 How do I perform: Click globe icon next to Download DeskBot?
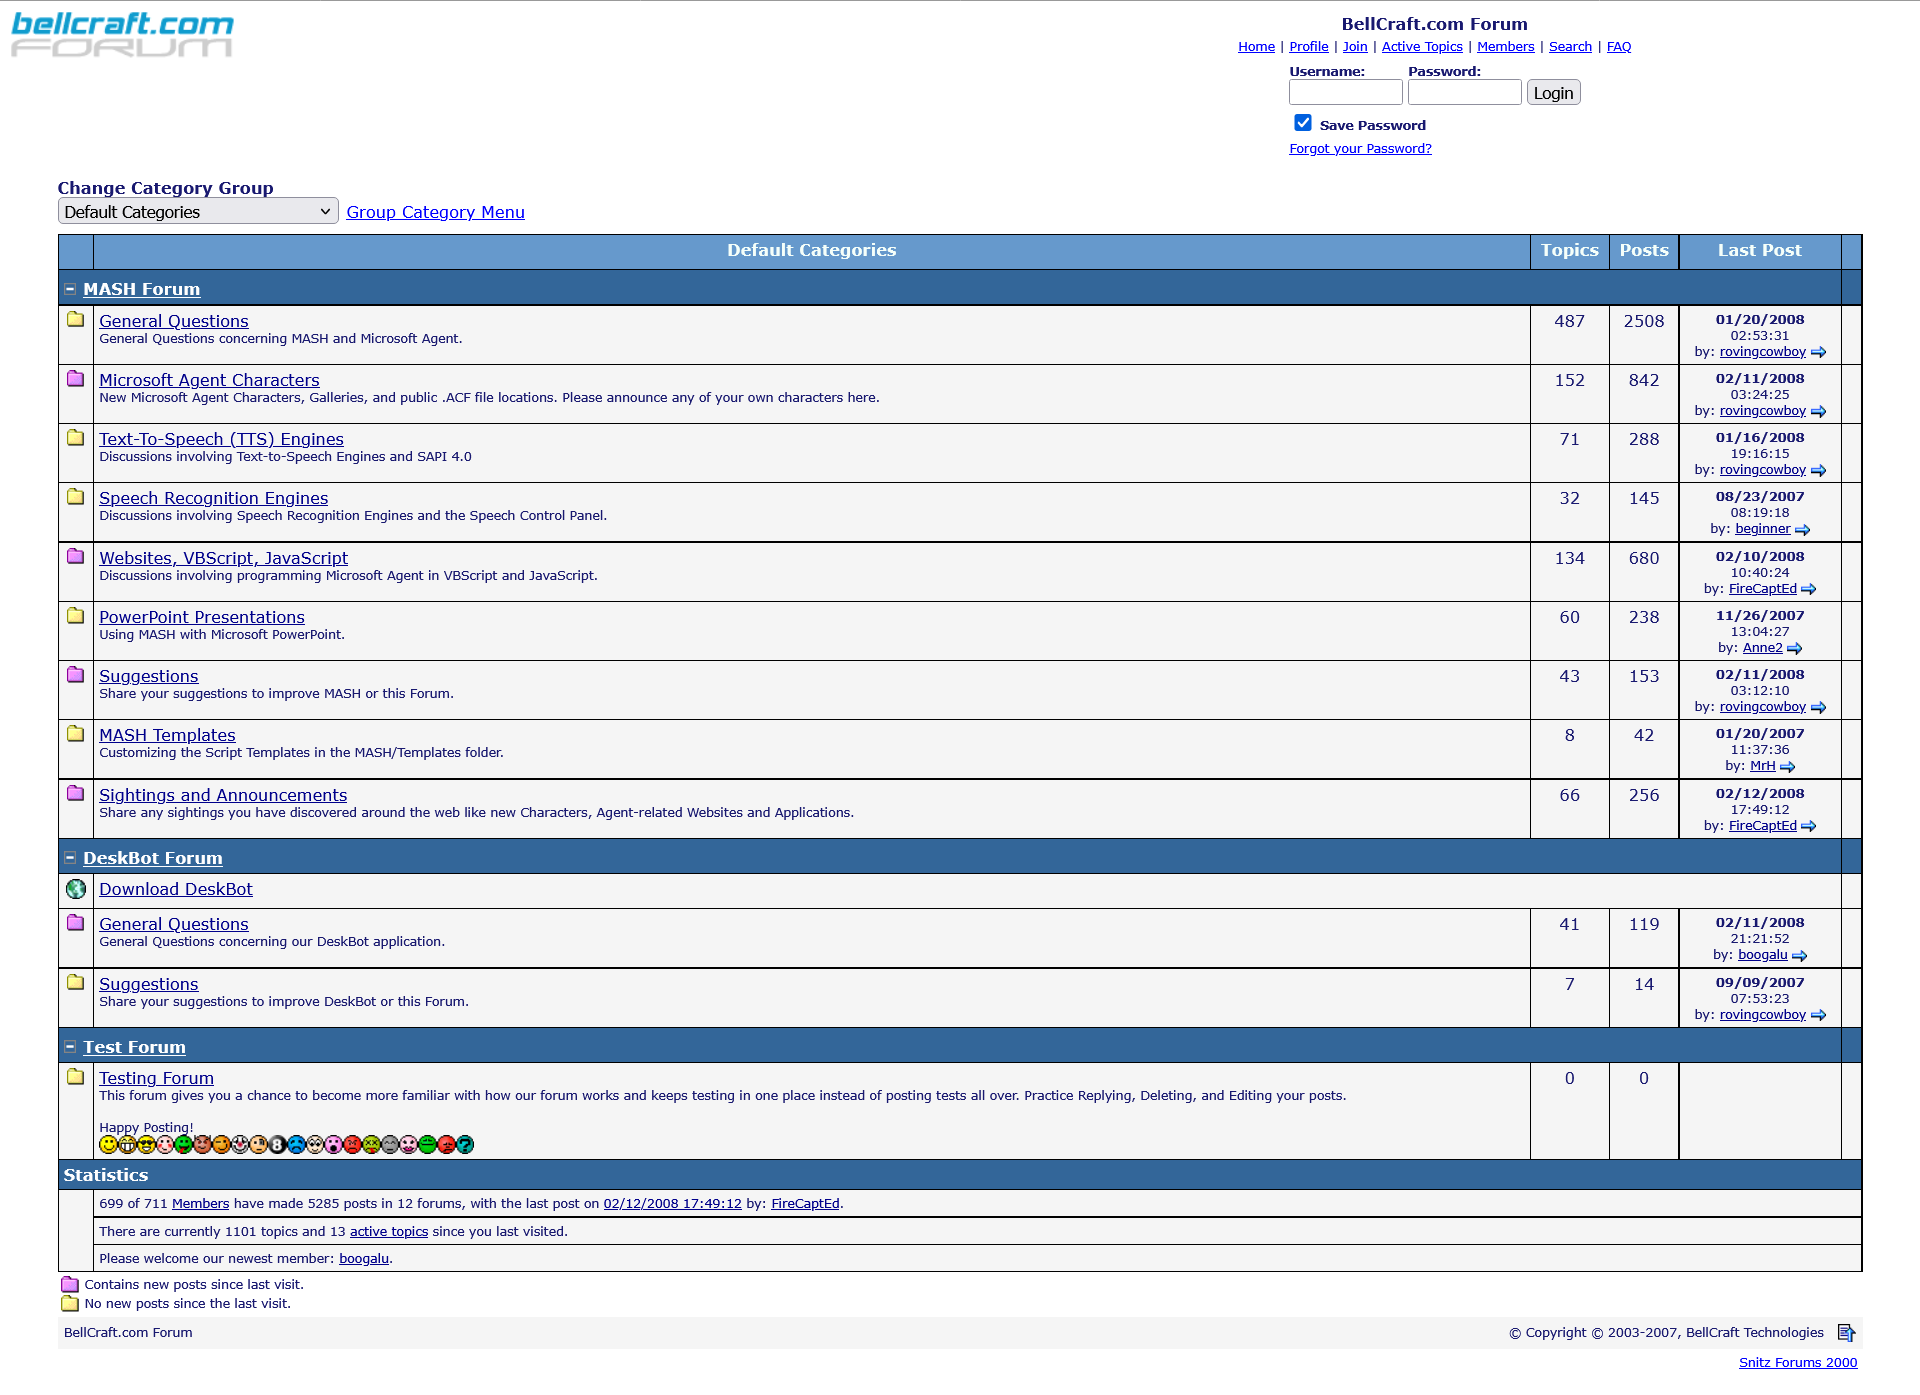point(76,889)
